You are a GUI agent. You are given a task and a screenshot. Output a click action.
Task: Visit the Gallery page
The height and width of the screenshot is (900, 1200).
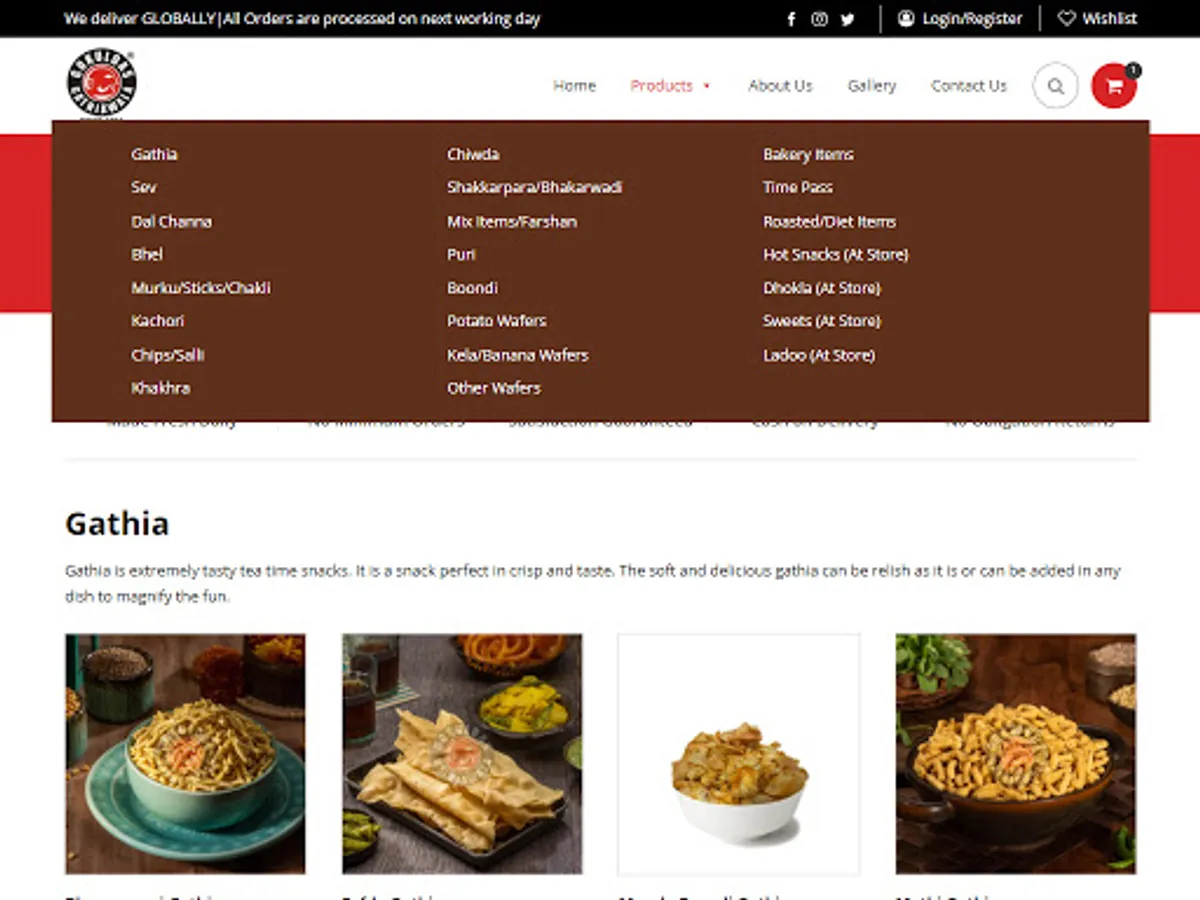click(x=872, y=86)
